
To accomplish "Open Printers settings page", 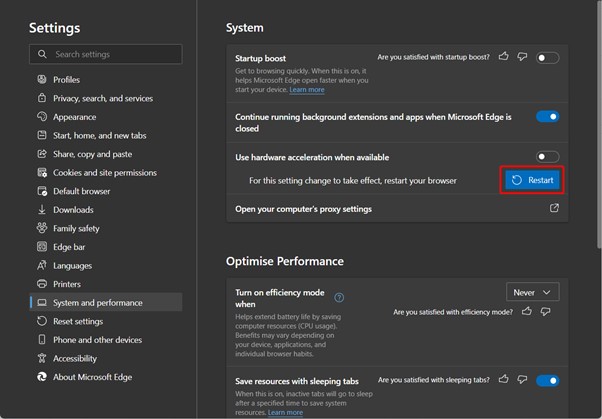I will point(106,284).
